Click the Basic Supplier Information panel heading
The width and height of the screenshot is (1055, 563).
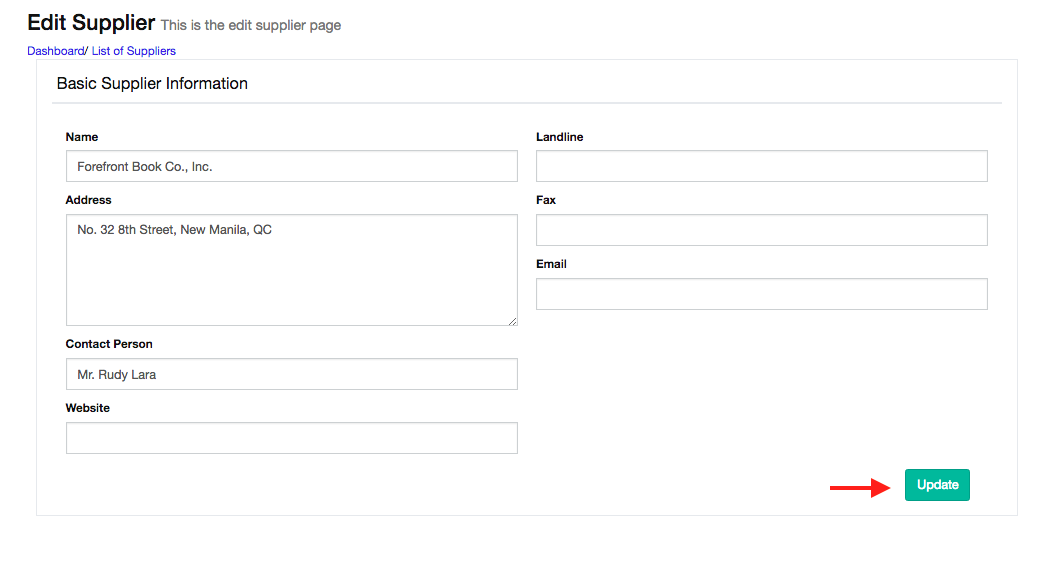point(152,84)
